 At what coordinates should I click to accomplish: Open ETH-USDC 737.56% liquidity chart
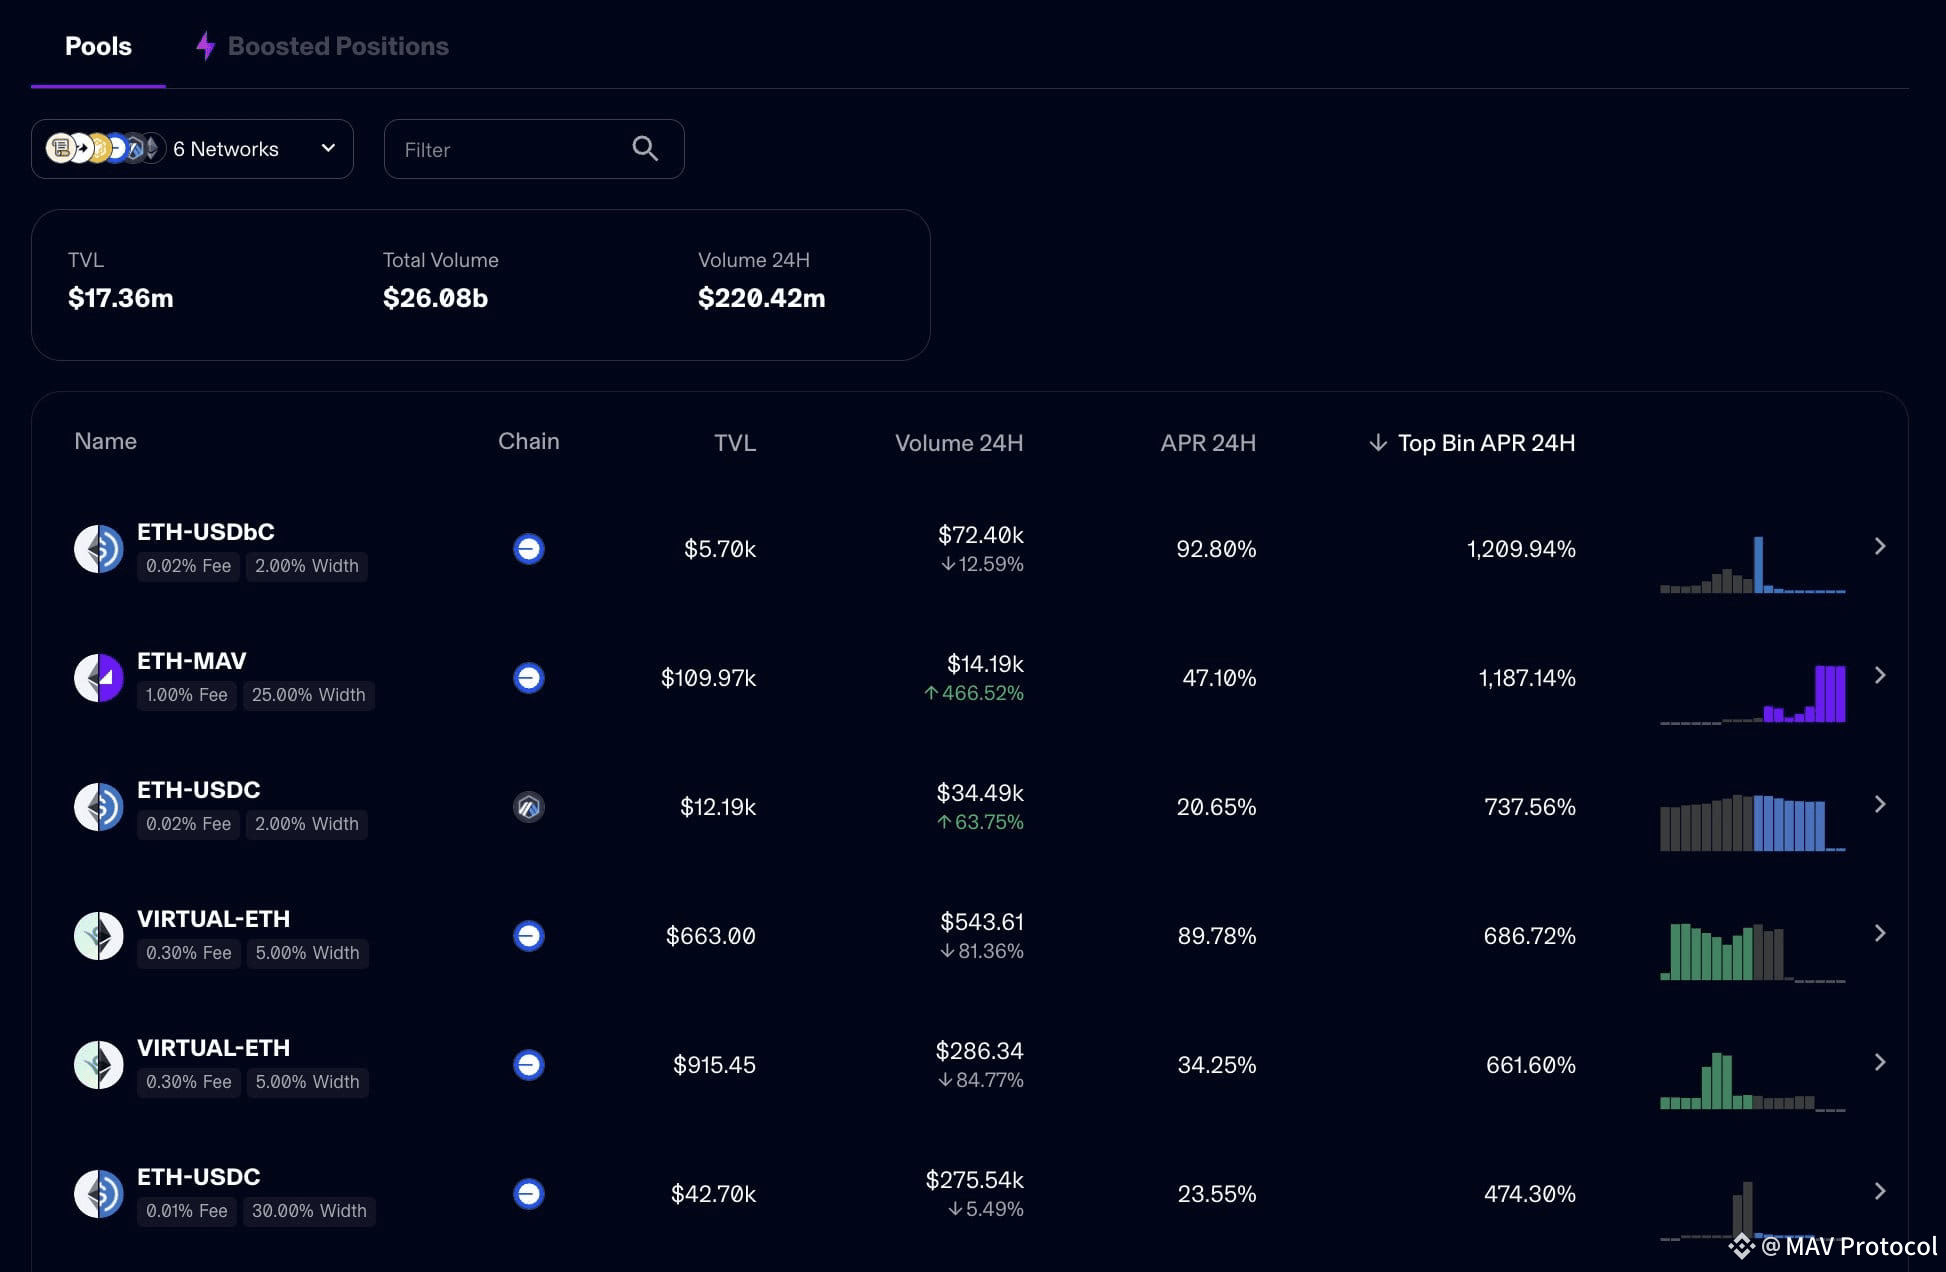point(1752,823)
